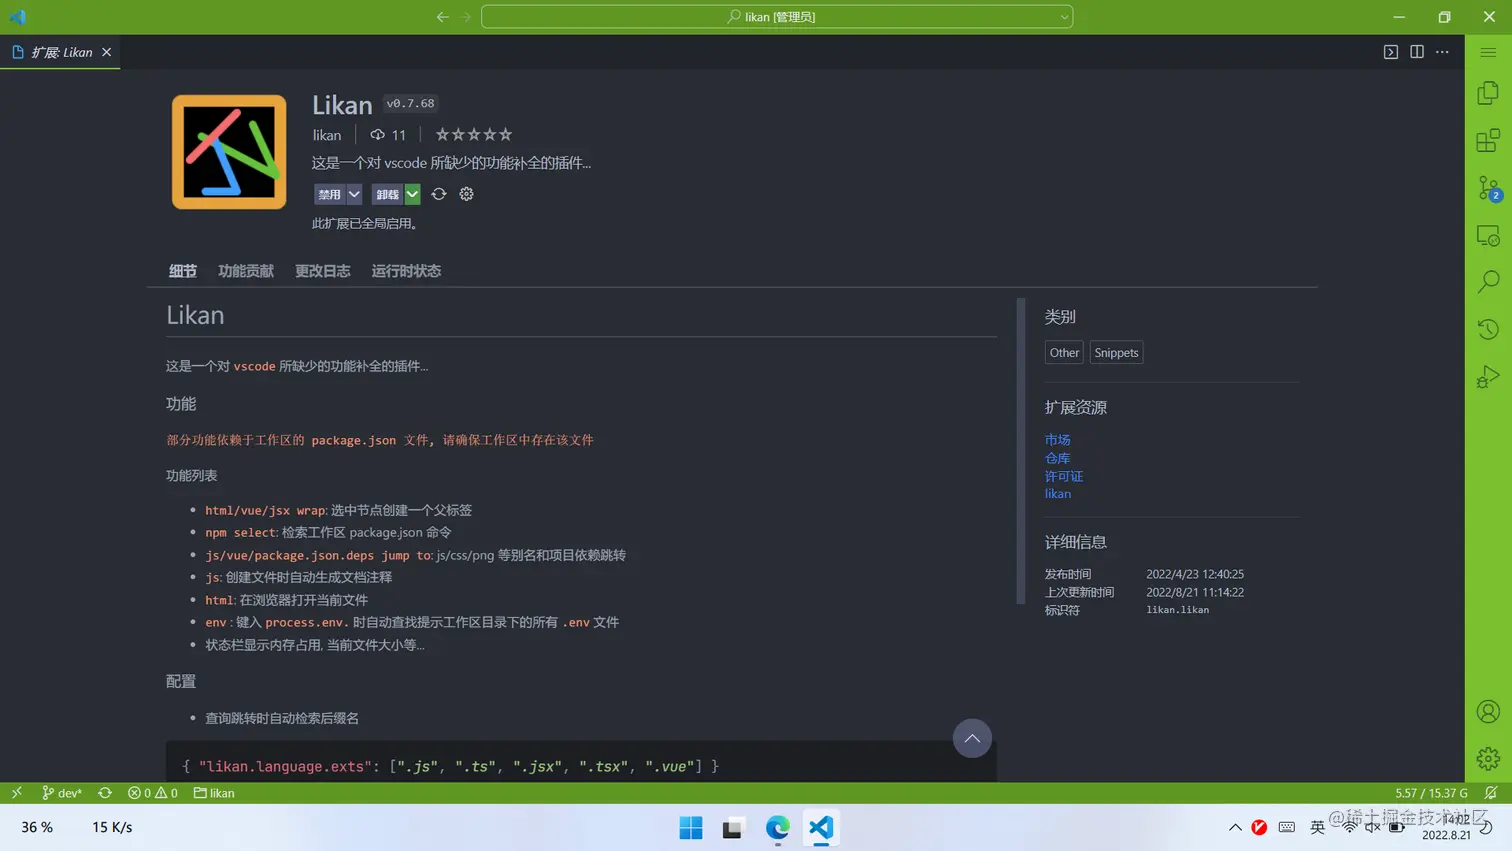This screenshot has height=851, width=1512.
Task: Switch to the 更改日志 tab
Action: click(322, 271)
